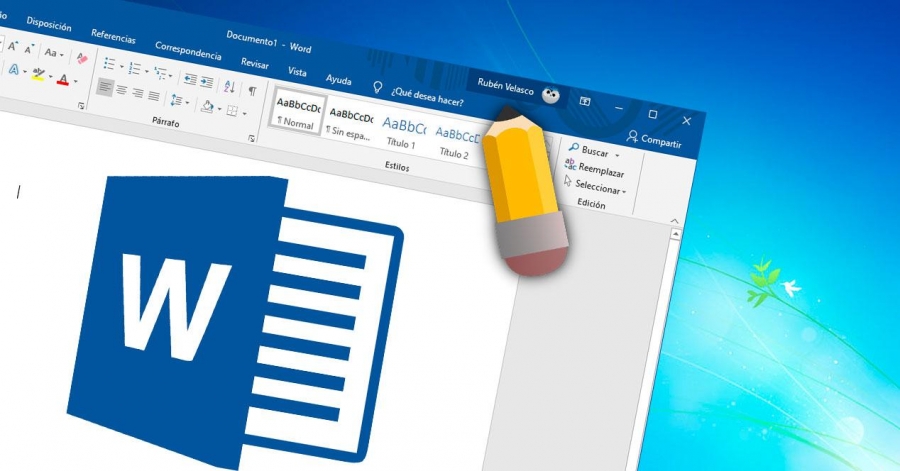Image resolution: width=900 pixels, height=471 pixels.
Task: Apply red font color
Action: click(x=63, y=79)
